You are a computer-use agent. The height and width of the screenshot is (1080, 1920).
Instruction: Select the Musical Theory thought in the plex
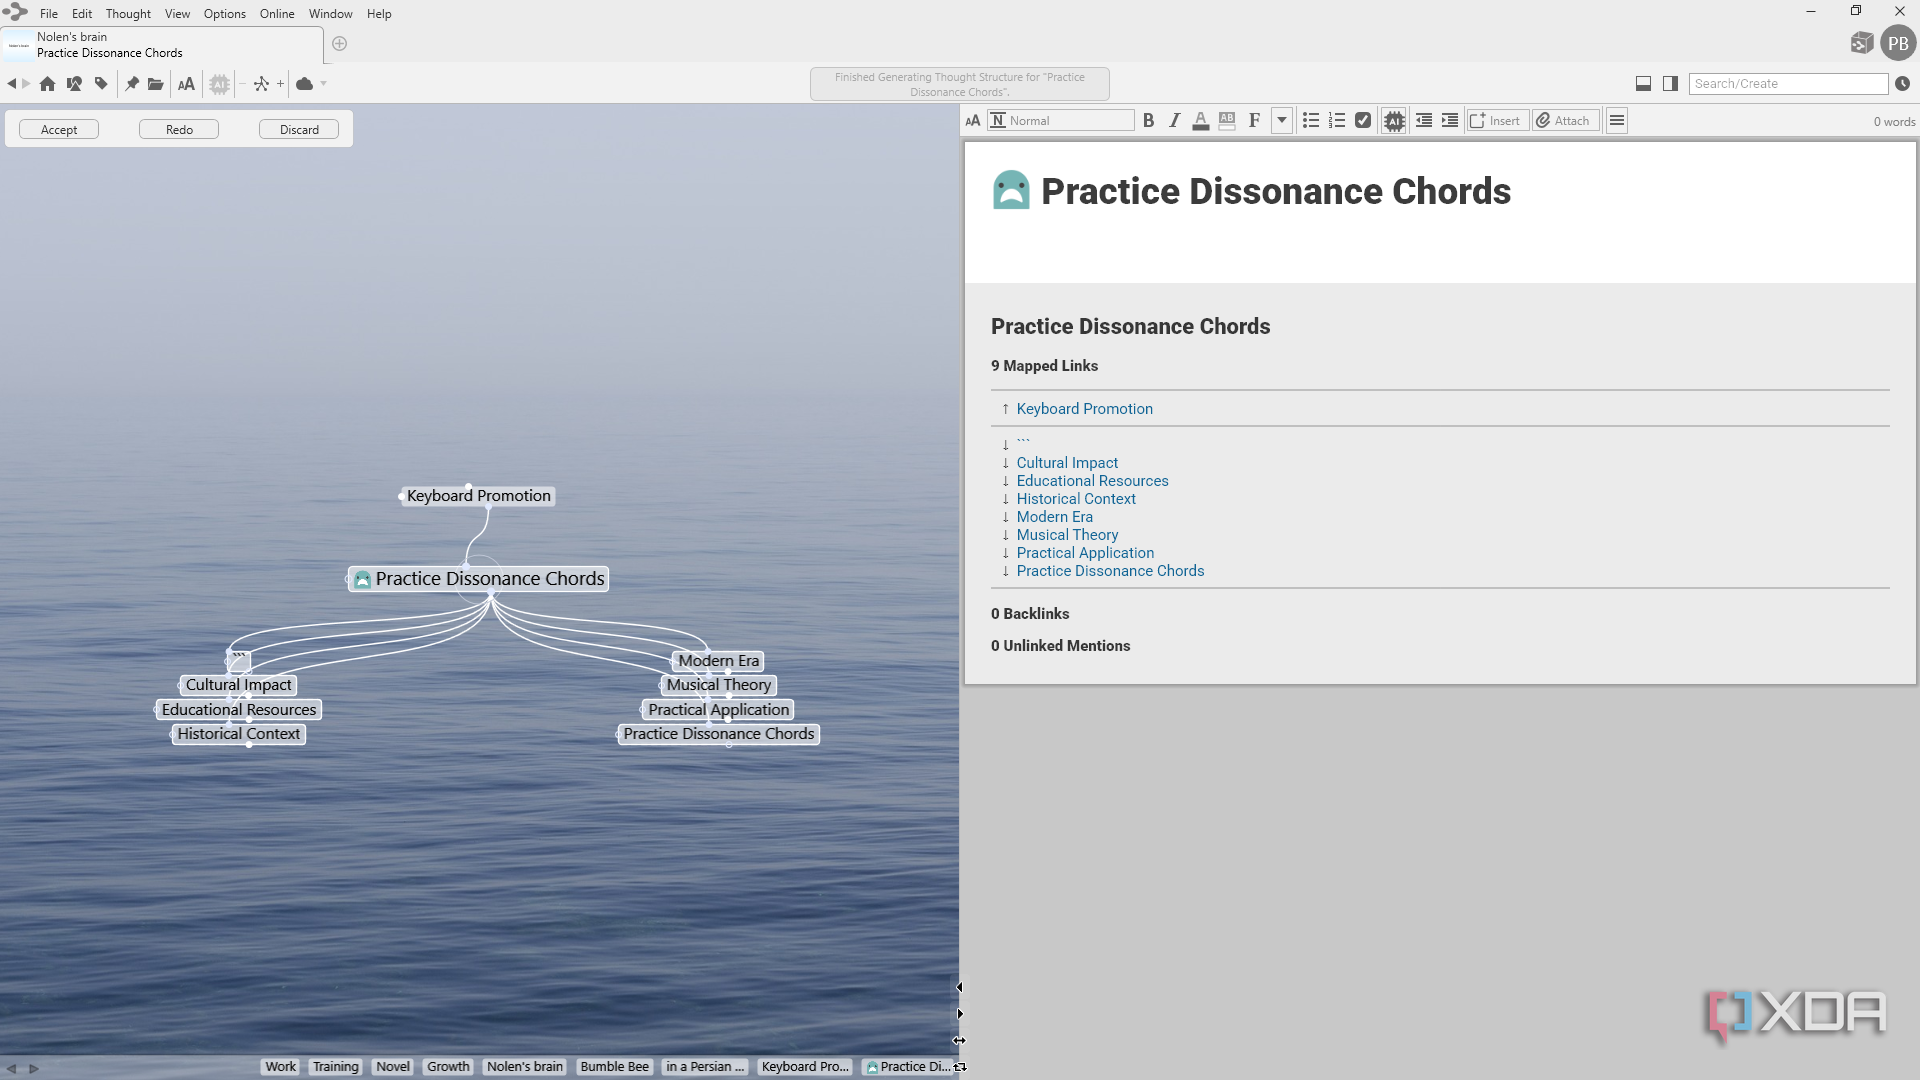pos(719,685)
